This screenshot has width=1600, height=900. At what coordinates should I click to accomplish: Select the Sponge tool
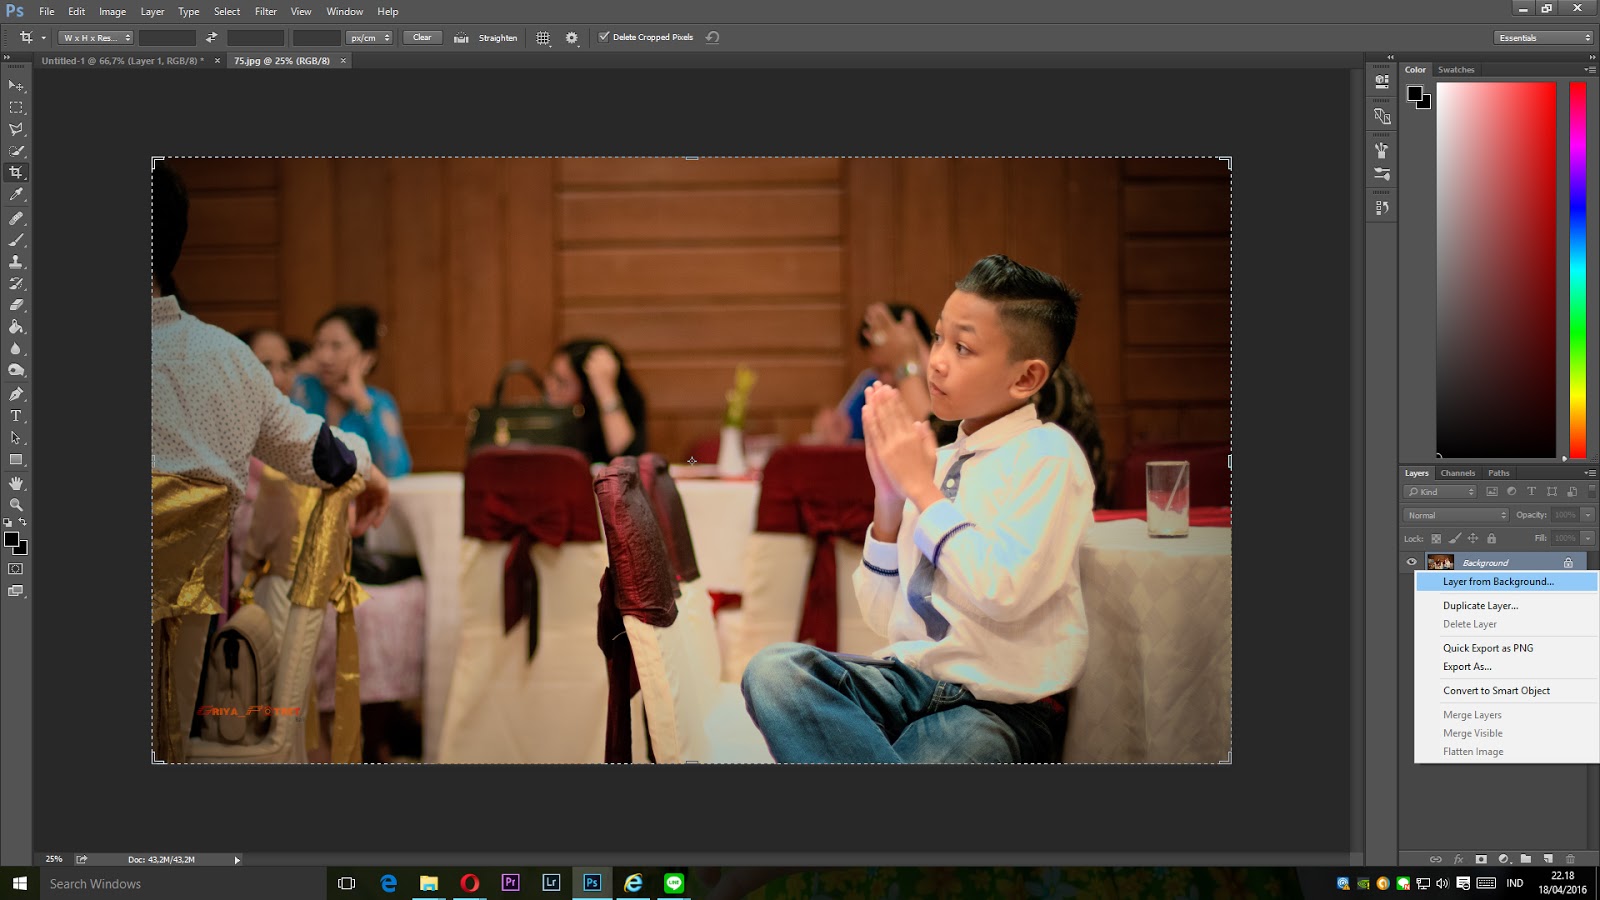point(16,371)
